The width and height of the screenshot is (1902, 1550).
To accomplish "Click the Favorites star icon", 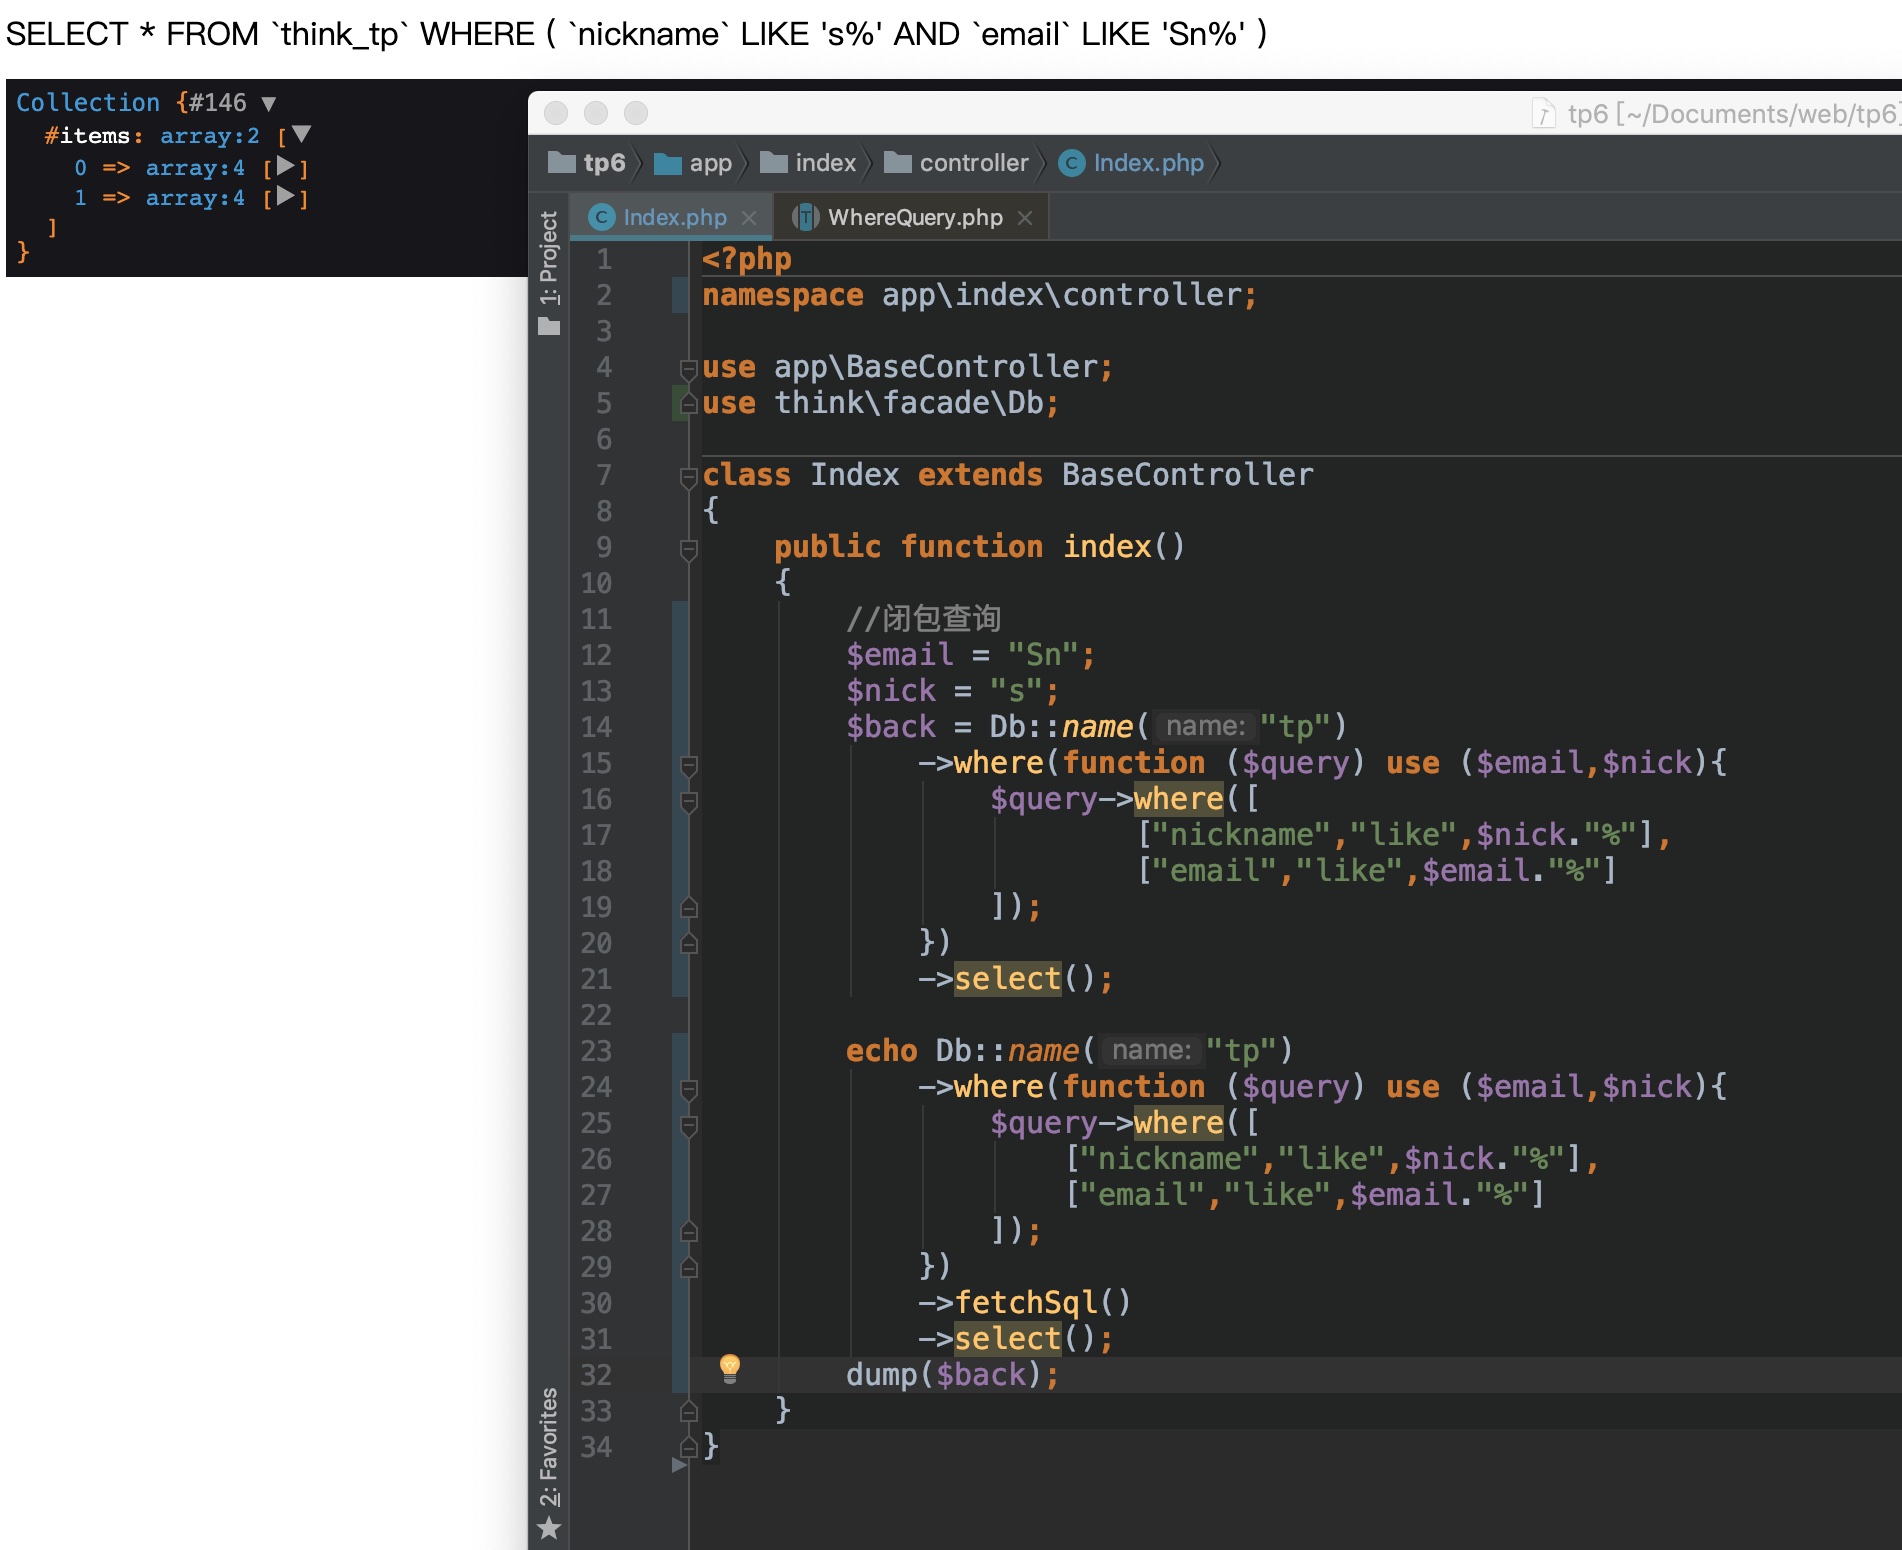I will pos(548,1528).
